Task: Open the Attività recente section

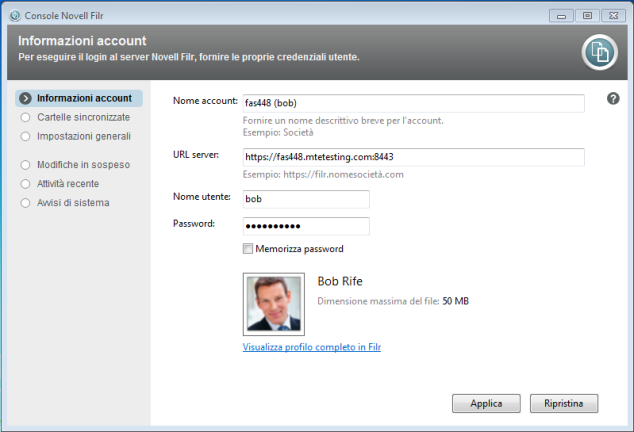Action: (x=60, y=184)
